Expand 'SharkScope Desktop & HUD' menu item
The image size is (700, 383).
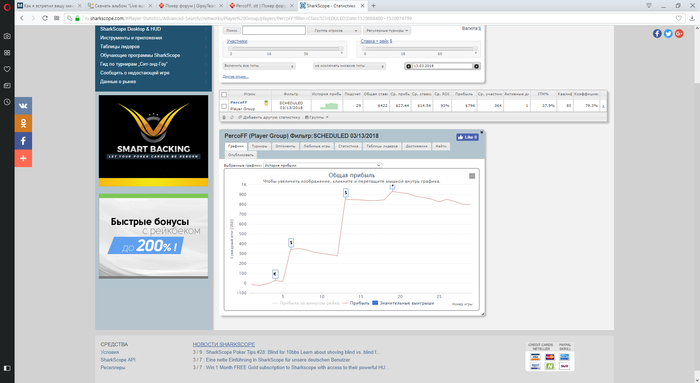pyautogui.click(x=153, y=29)
